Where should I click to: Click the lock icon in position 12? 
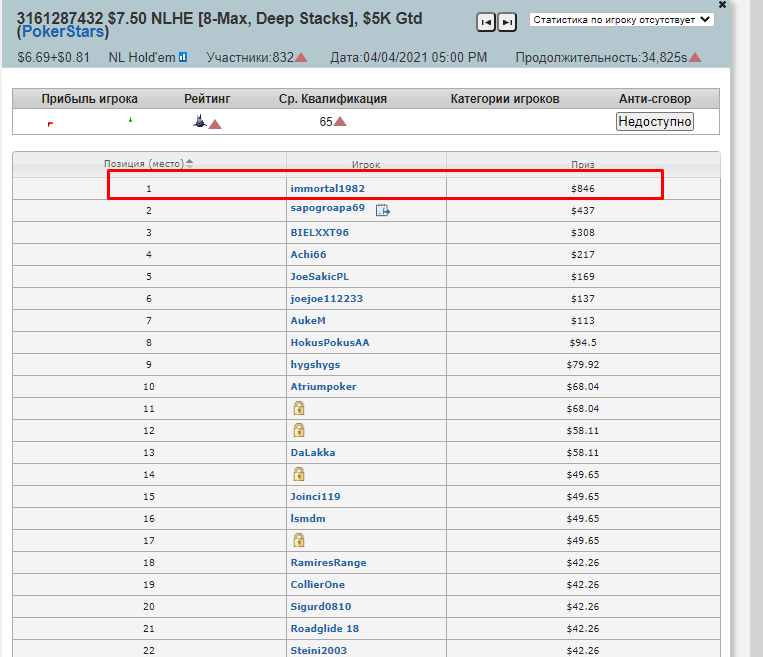[298, 430]
